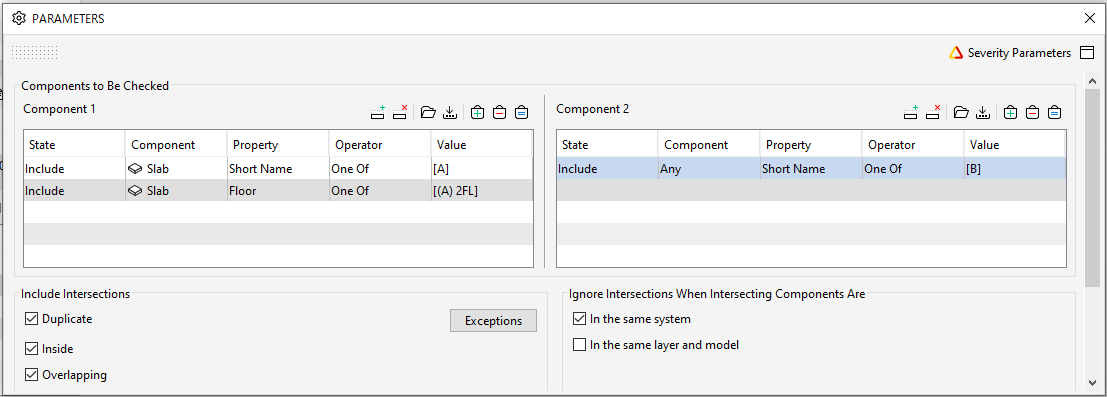Add a new row to Component 1
Image resolution: width=1107 pixels, height=397 pixels.
(378, 112)
